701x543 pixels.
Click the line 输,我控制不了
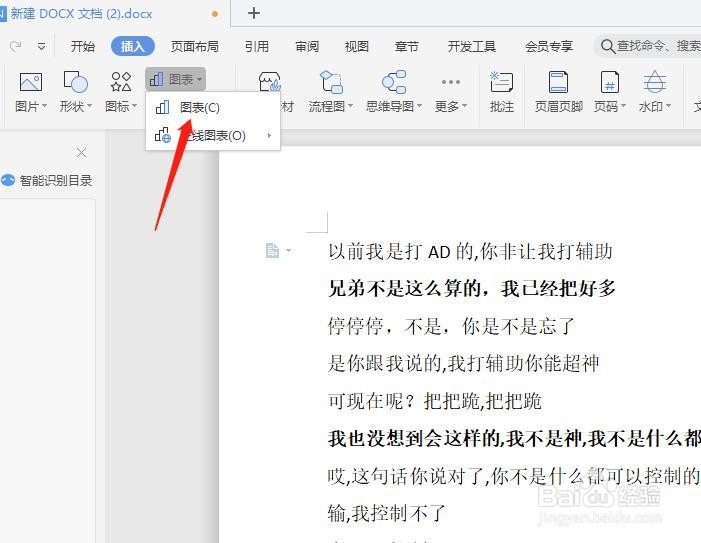tap(387, 513)
